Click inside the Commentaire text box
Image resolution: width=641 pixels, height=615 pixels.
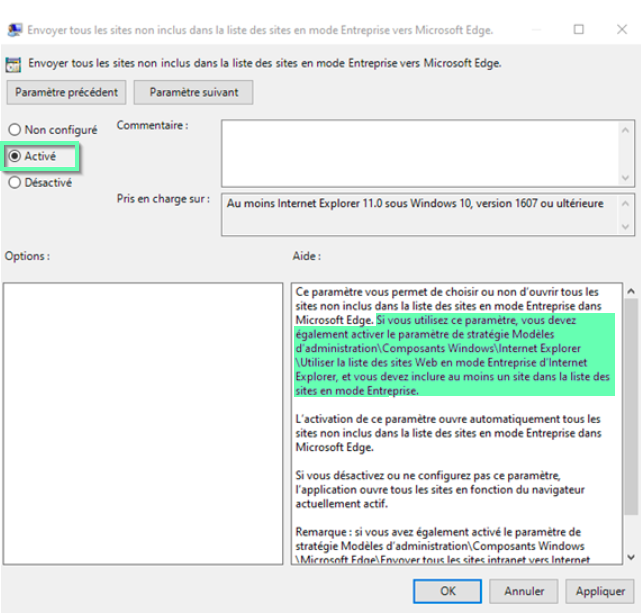(418, 152)
